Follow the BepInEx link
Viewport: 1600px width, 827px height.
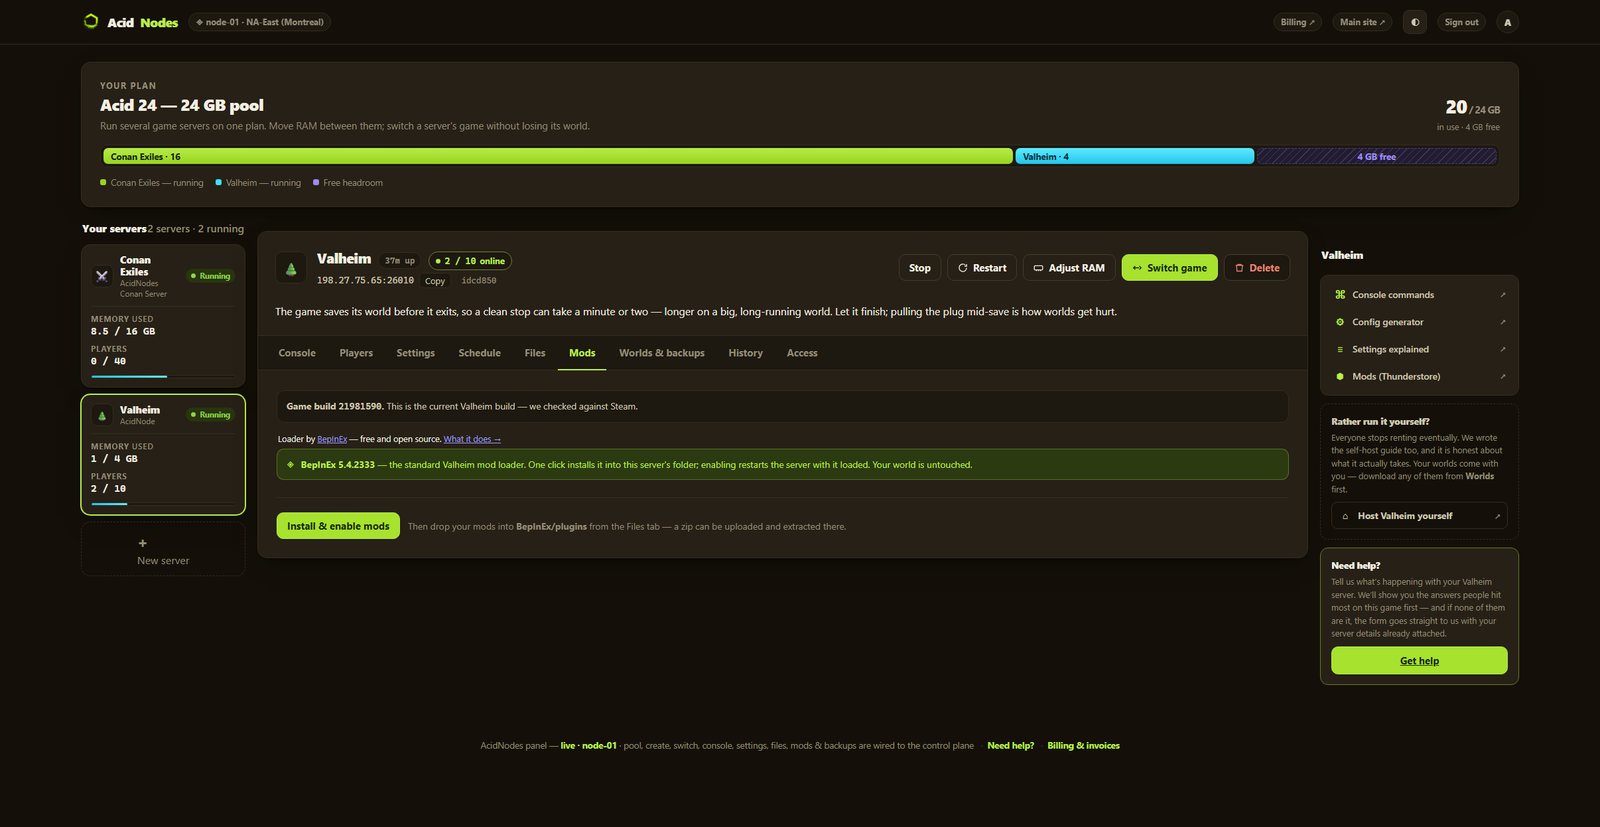pos(332,439)
